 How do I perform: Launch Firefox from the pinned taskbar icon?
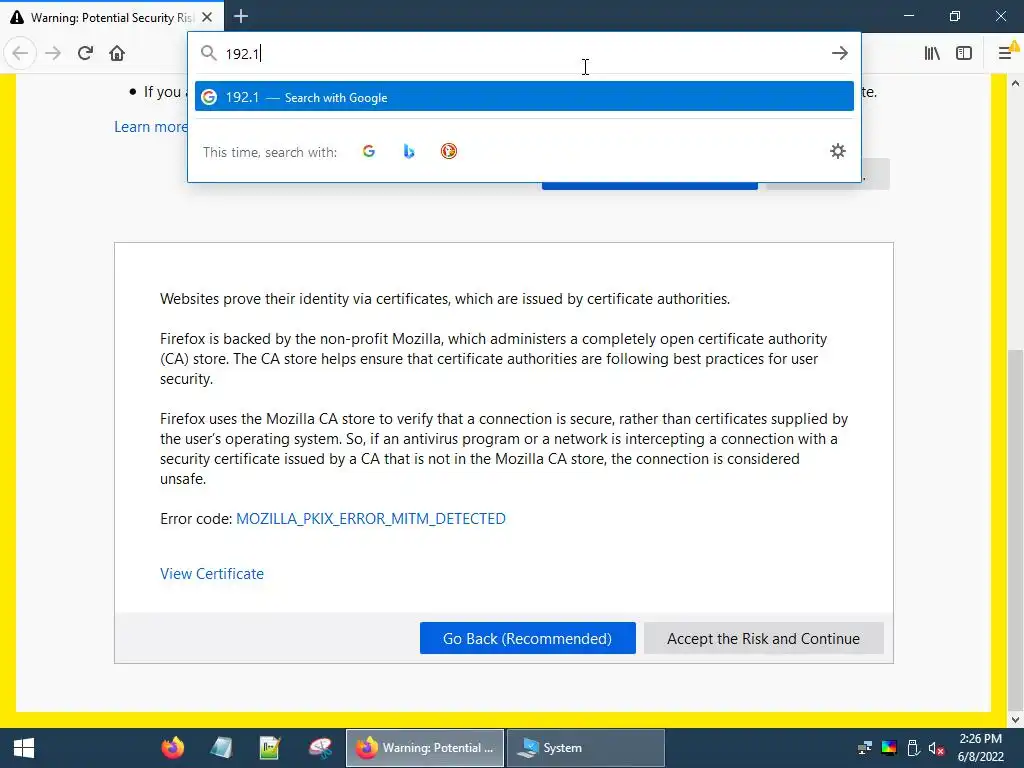173,748
